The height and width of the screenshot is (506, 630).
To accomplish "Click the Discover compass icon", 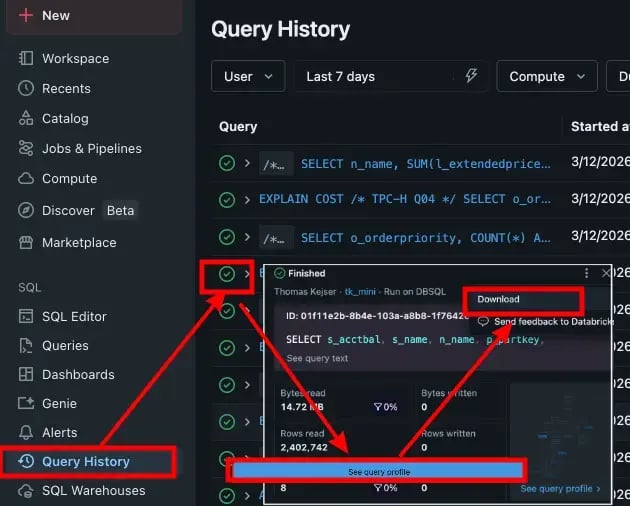I will pyautogui.click(x=26, y=210).
